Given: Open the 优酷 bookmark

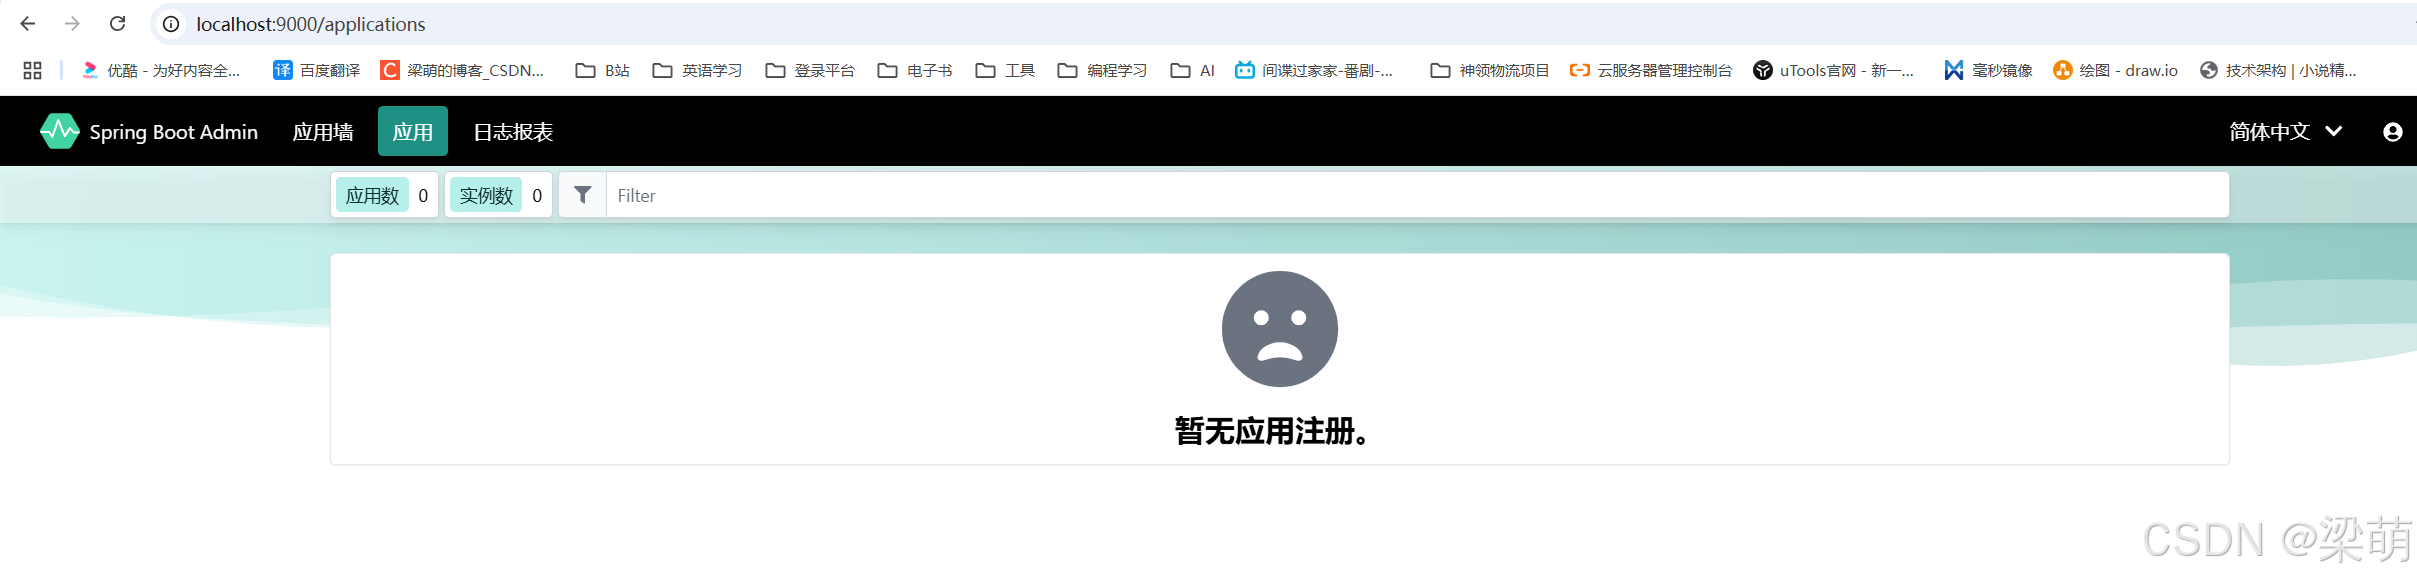Looking at the screenshot, I should (x=160, y=70).
